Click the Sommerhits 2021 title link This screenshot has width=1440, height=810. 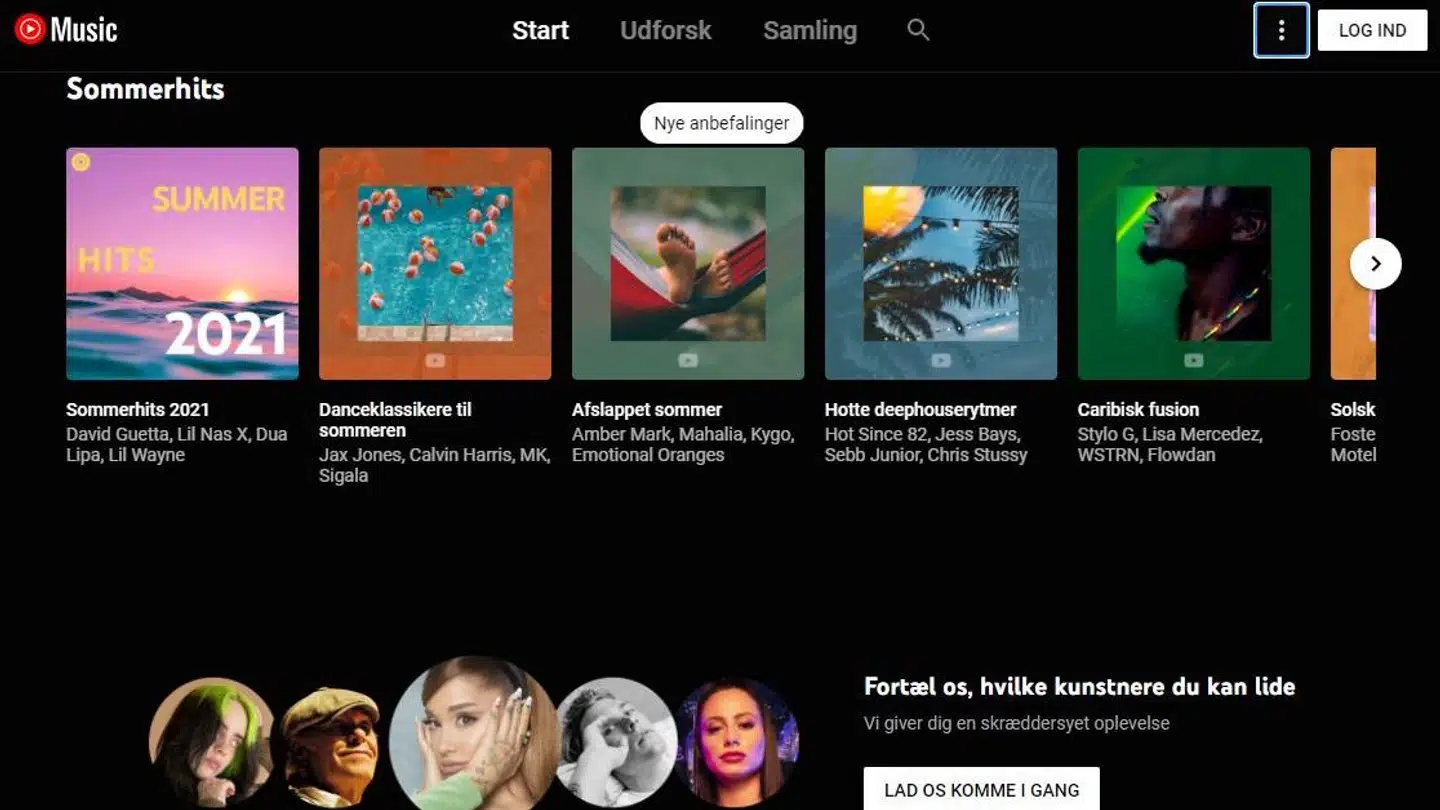coord(138,409)
